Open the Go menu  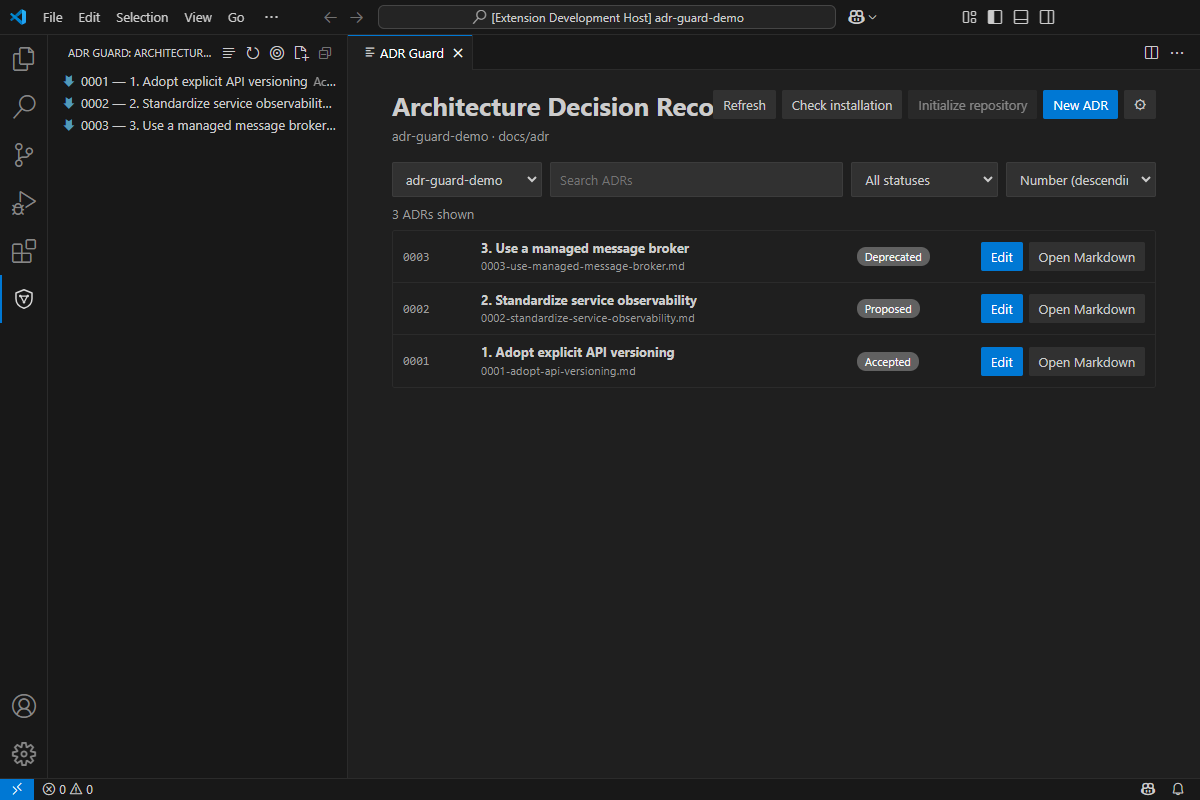pyautogui.click(x=236, y=17)
